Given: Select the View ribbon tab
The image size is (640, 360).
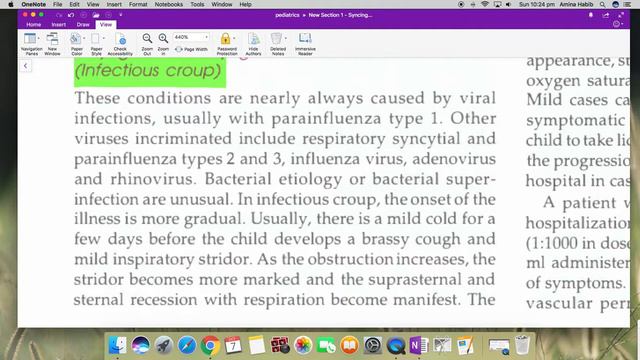Looking at the screenshot, I should [x=106, y=24].
